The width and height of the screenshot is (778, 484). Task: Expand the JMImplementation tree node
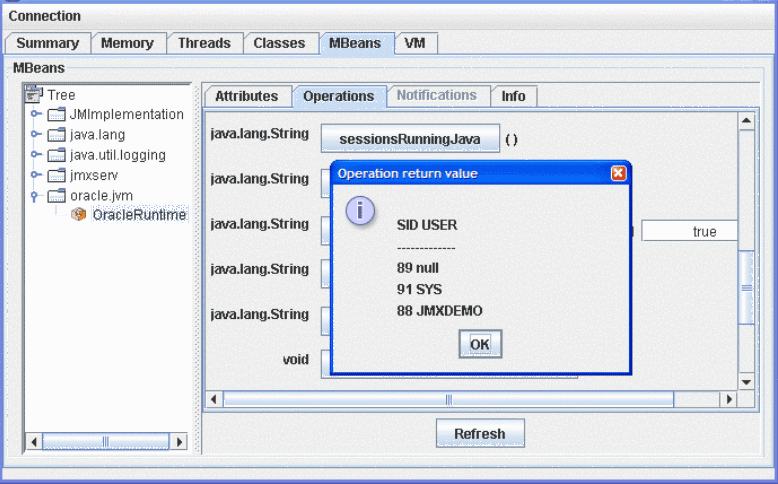pyautogui.click(x=35, y=114)
